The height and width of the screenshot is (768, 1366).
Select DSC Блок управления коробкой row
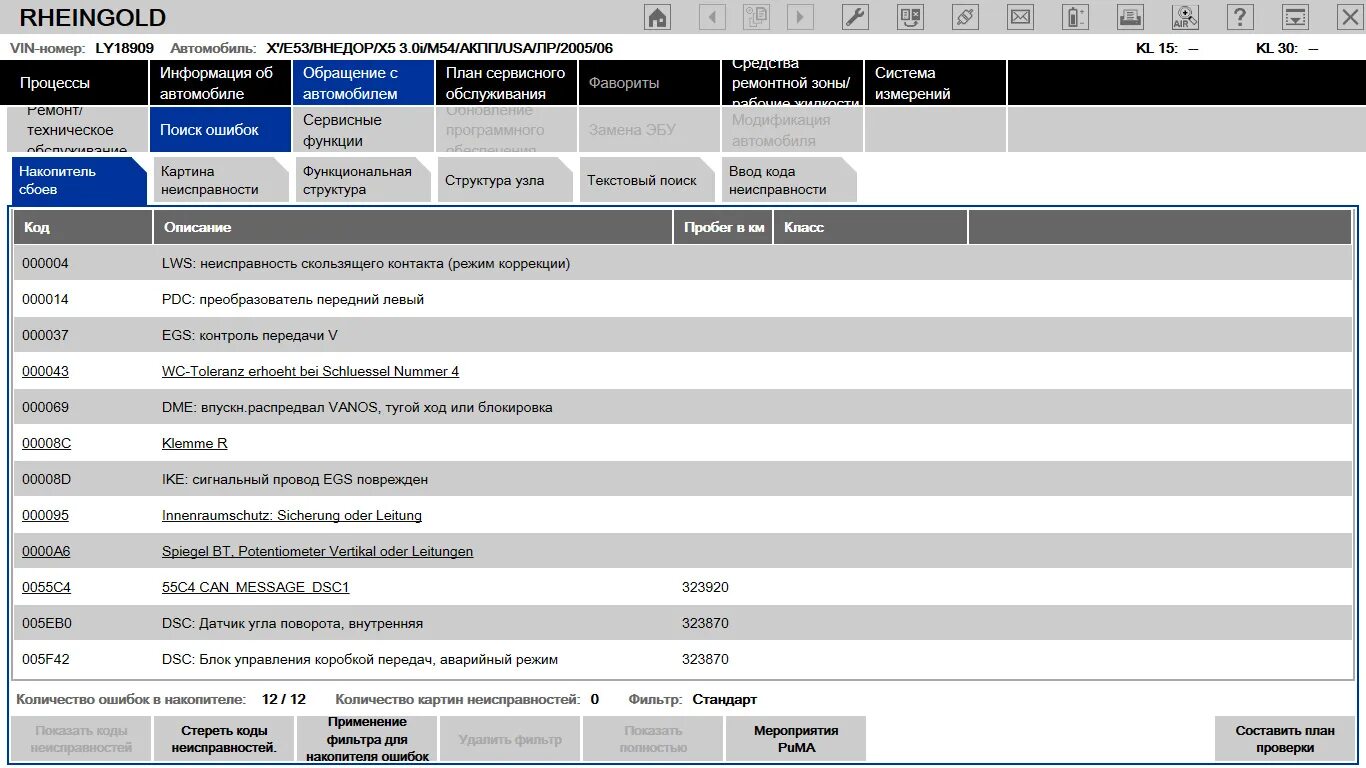click(x=683, y=659)
